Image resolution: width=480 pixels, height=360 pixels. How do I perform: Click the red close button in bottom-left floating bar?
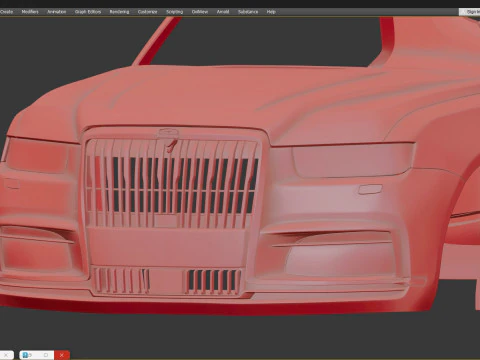(62, 355)
